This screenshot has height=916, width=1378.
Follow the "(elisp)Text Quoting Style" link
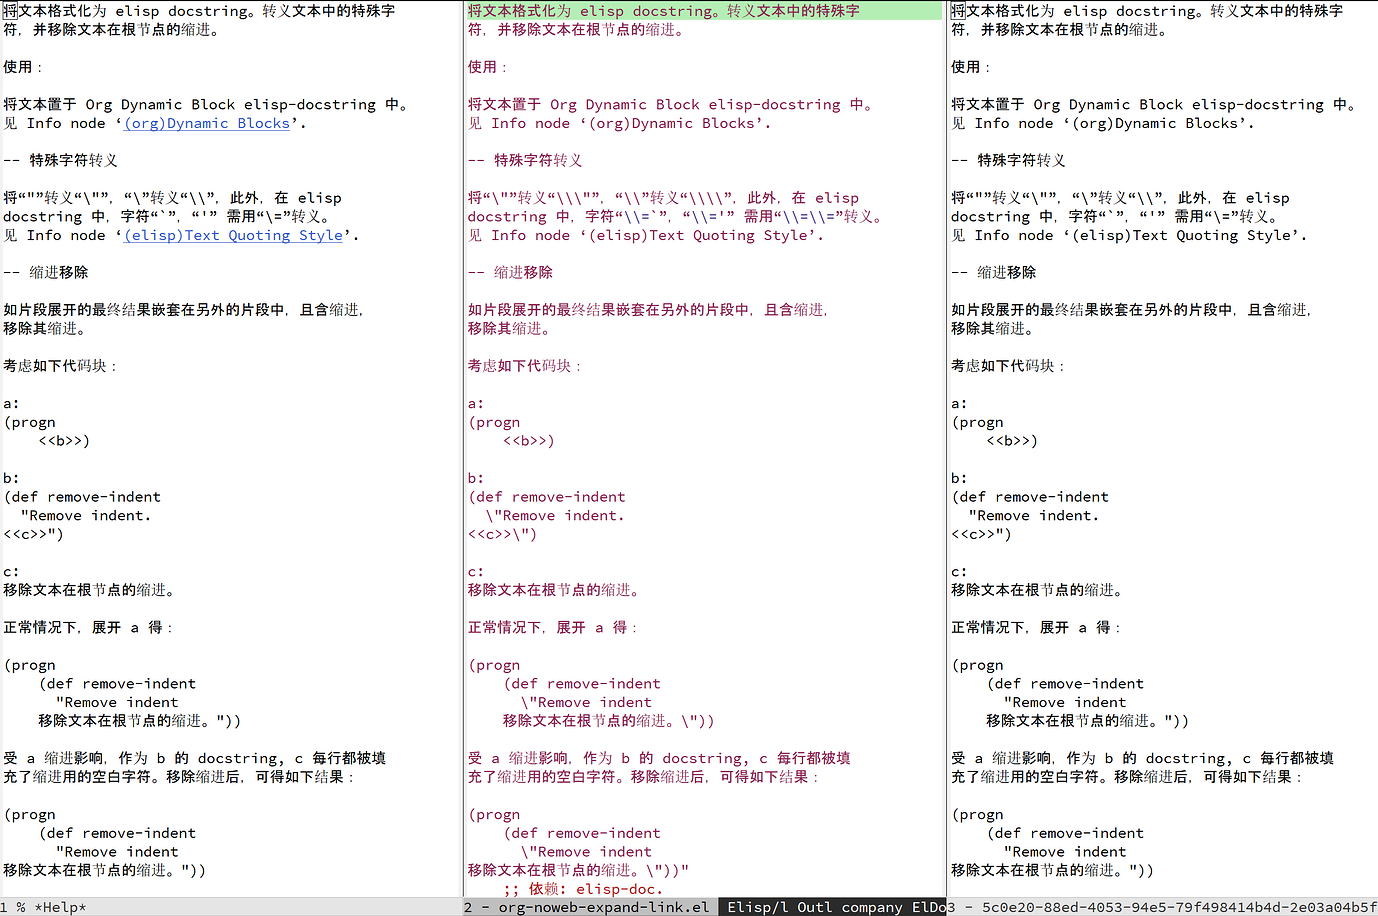(x=233, y=235)
